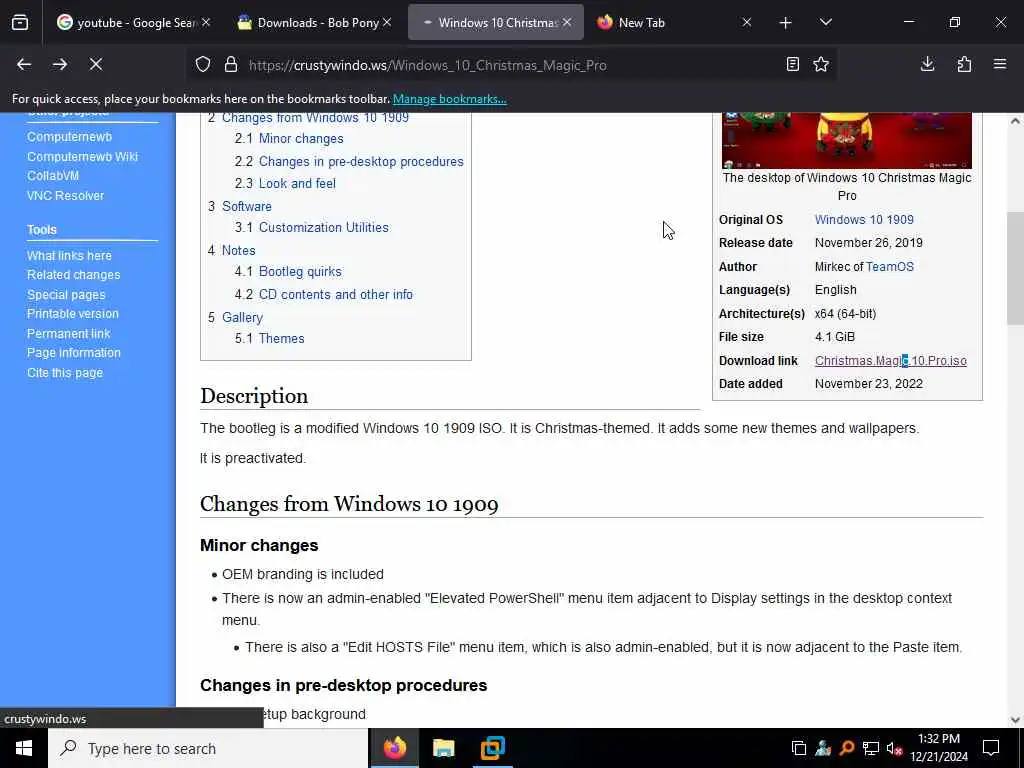Bookmark this page with the star

821,64
